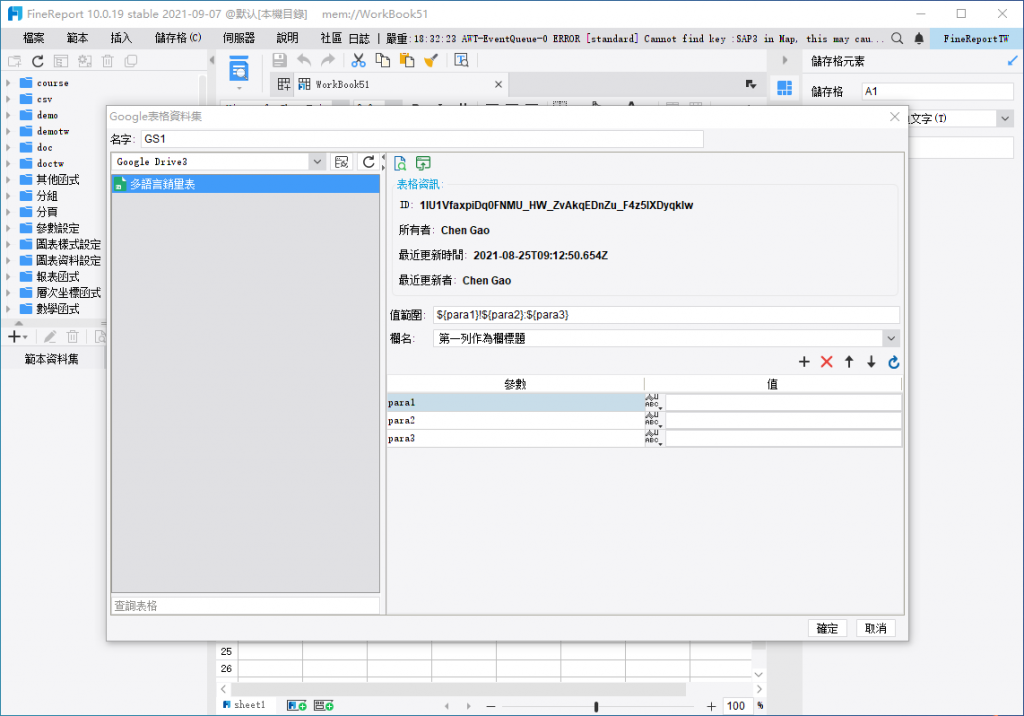Click the zoom-in plus beside the slider
Image resolution: width=1024 pixels, height=716 pixels.
[x=711, y=706]
